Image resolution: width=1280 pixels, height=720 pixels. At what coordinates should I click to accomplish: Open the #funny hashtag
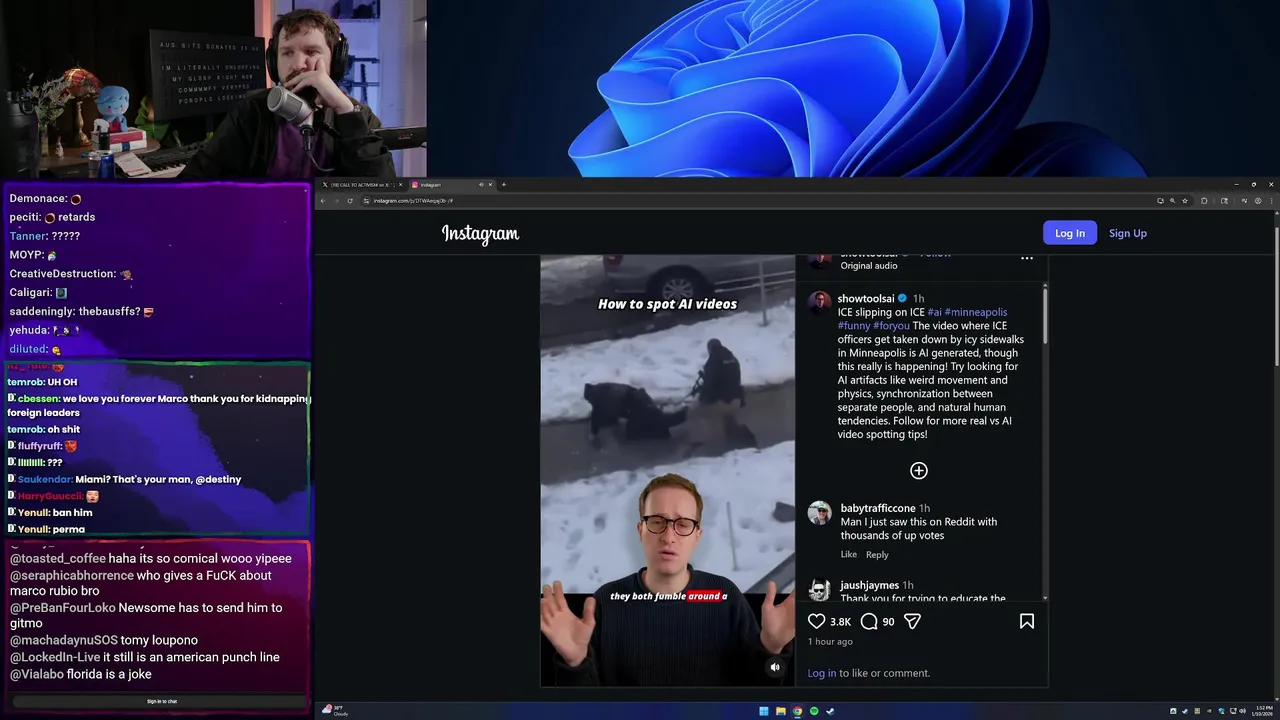[854, 326]
